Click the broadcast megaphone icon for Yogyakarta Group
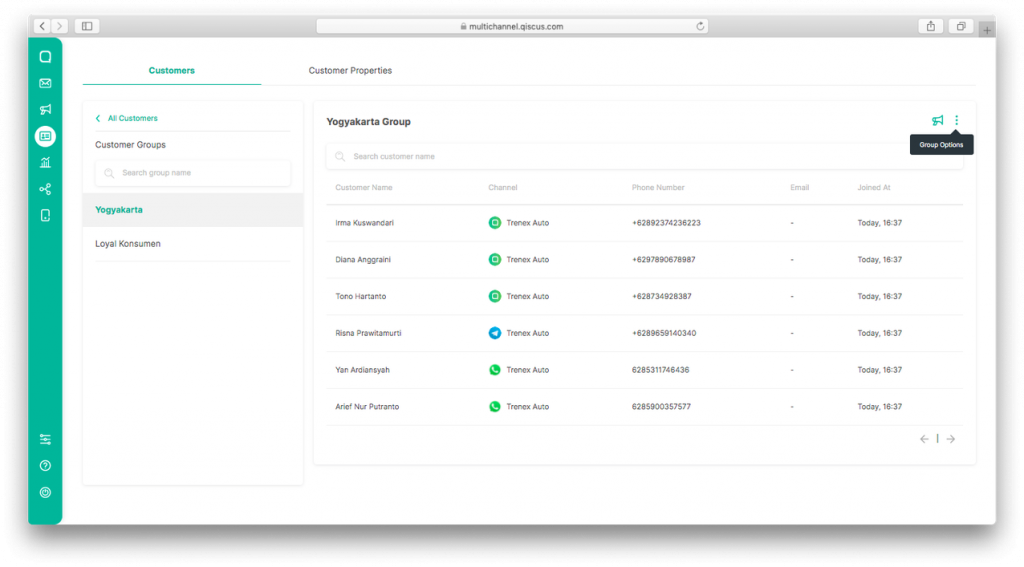Image resolution: width=1024 pixels, height=567 pixels. tap(937, 120)
